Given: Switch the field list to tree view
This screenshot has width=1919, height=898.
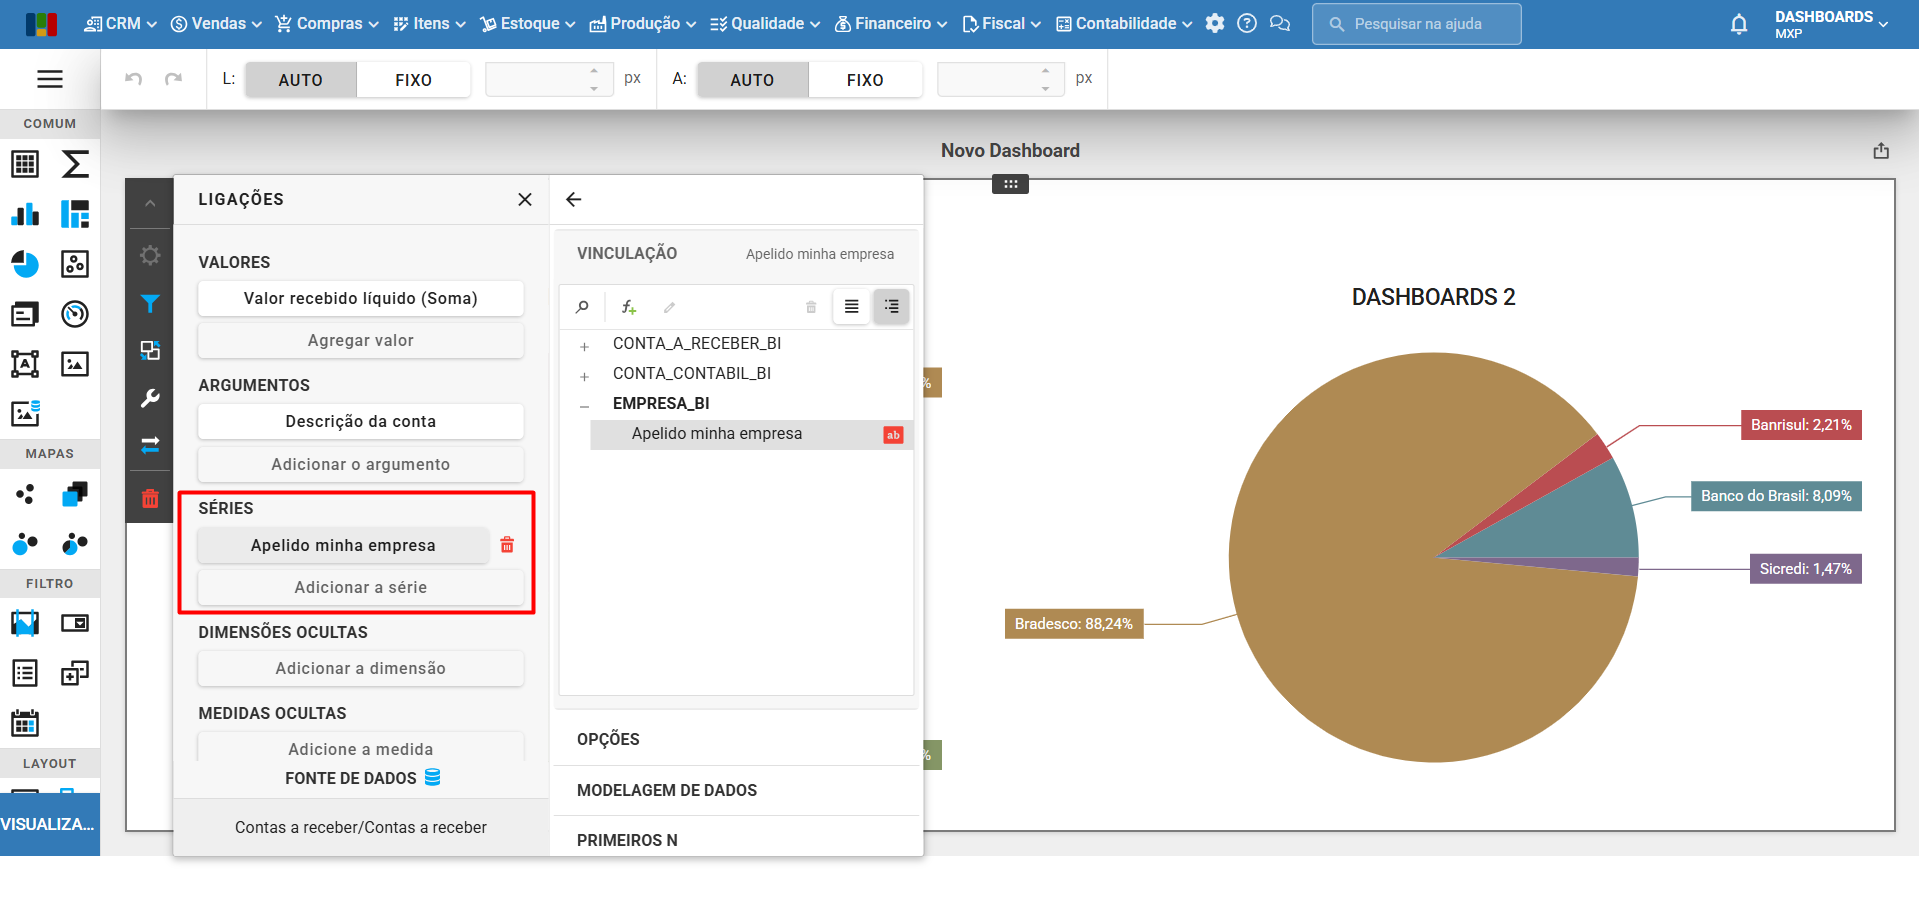Looking at the screenshot, I should point(891,307).
